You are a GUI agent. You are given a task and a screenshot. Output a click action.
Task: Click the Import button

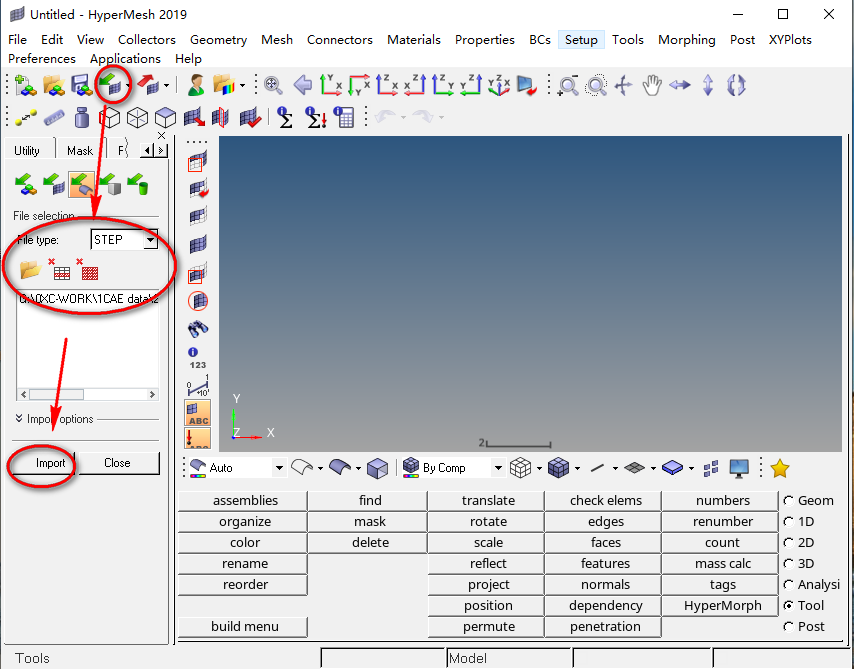point(50,463)
